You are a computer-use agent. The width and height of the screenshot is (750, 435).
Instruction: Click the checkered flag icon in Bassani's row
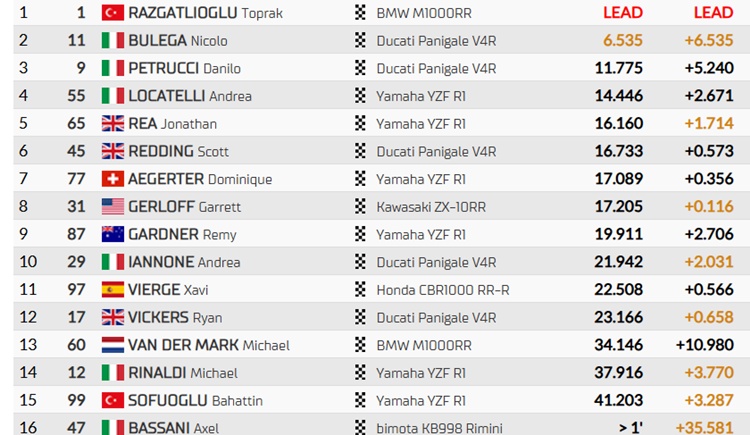tap(360, 427)
